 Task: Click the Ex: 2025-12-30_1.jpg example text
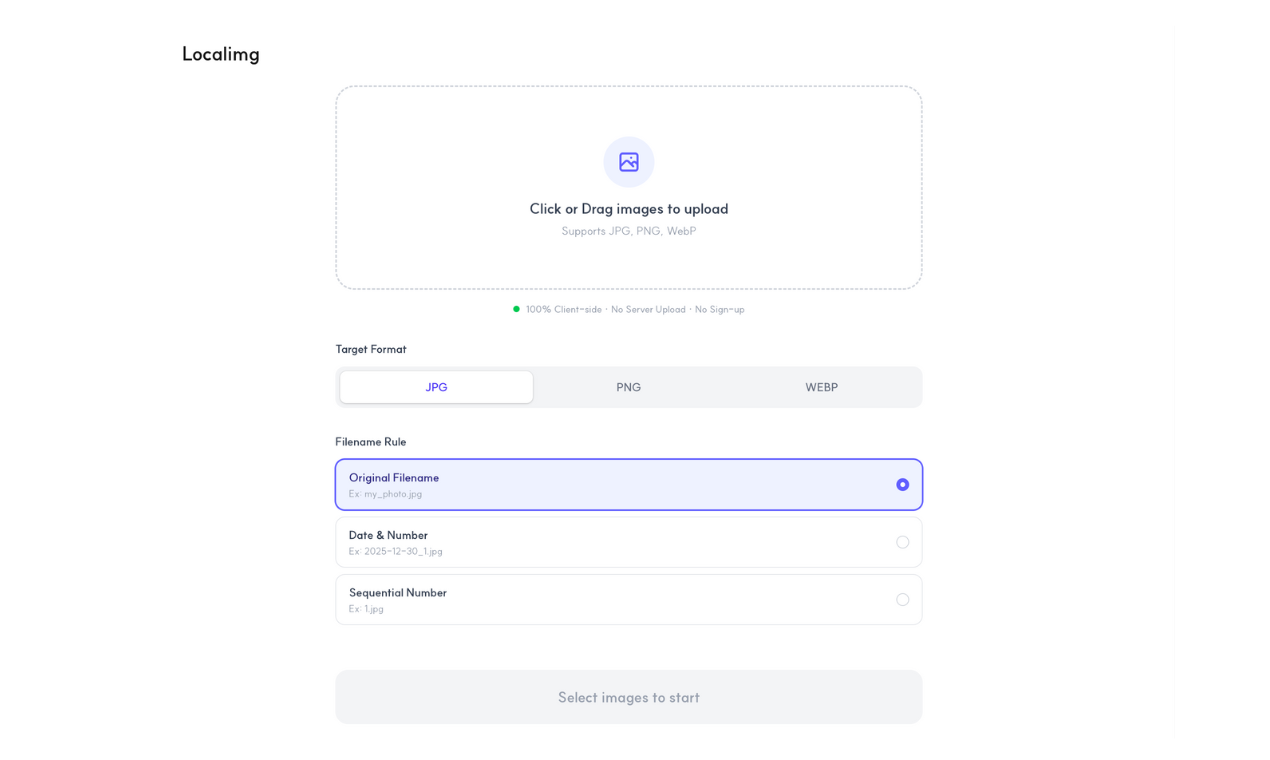(x=396, y=551)
